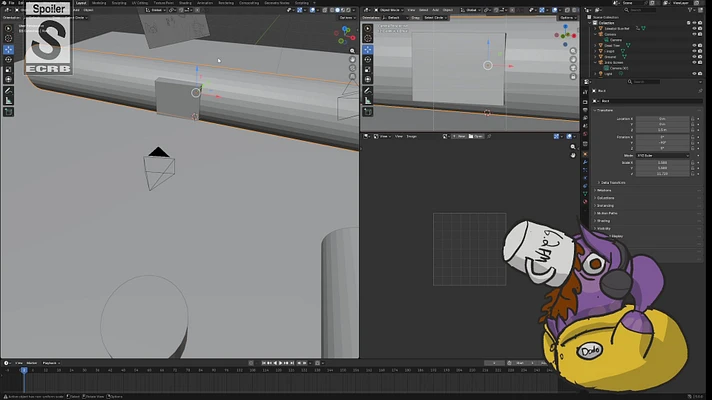
Task: Switch to the Sculpting workspace tab
Action: pyautogui.click(x=119, y=3)
